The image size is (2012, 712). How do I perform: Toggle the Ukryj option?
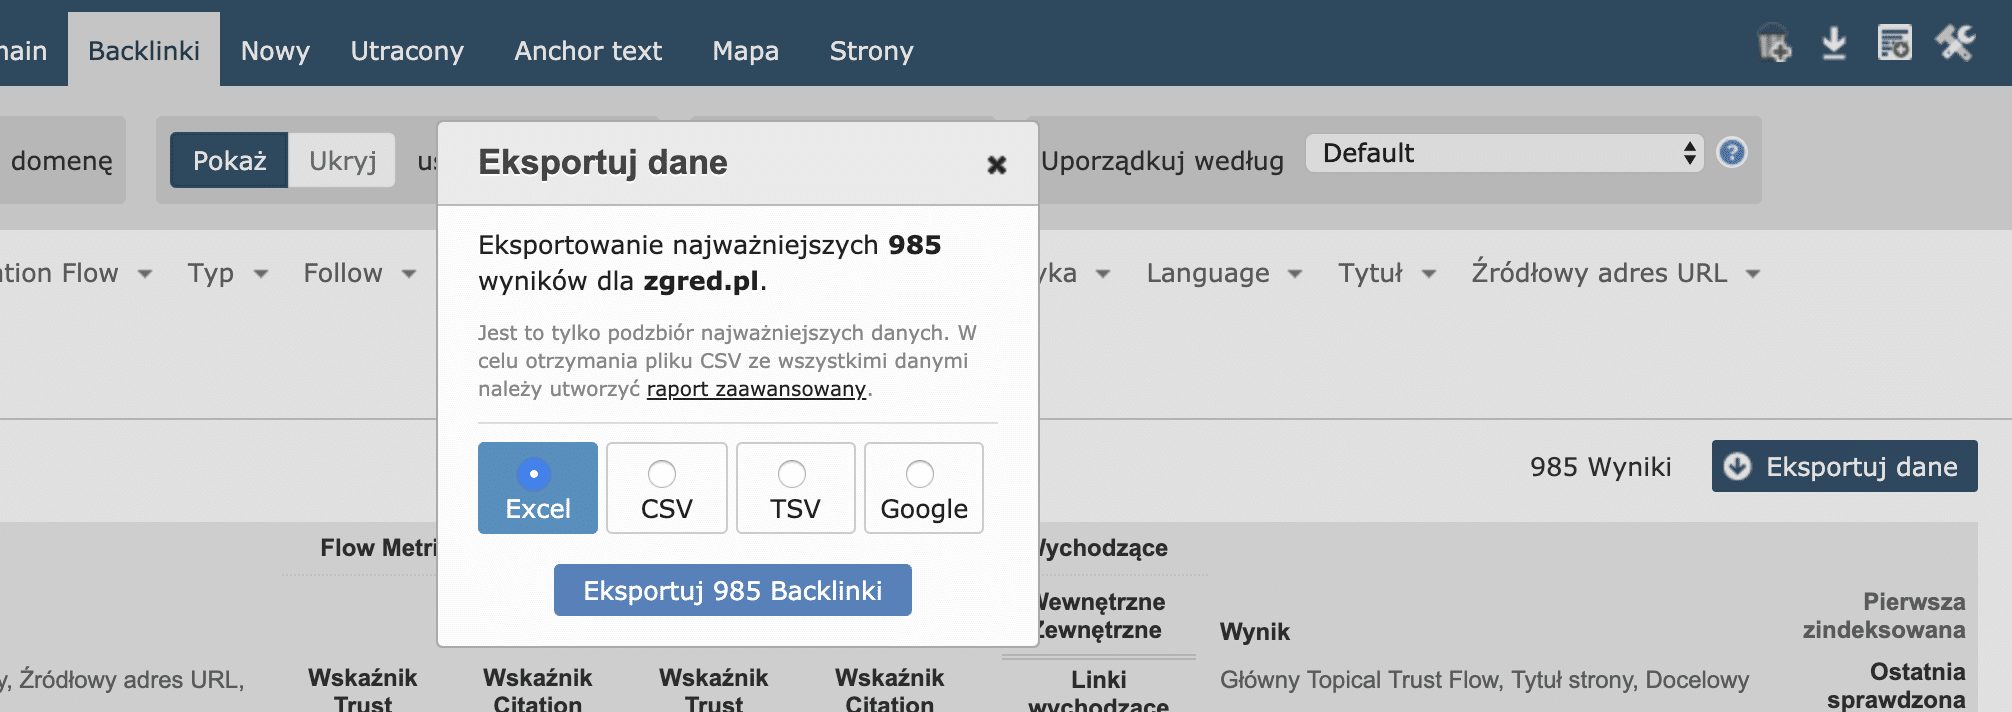click(342, 161)
